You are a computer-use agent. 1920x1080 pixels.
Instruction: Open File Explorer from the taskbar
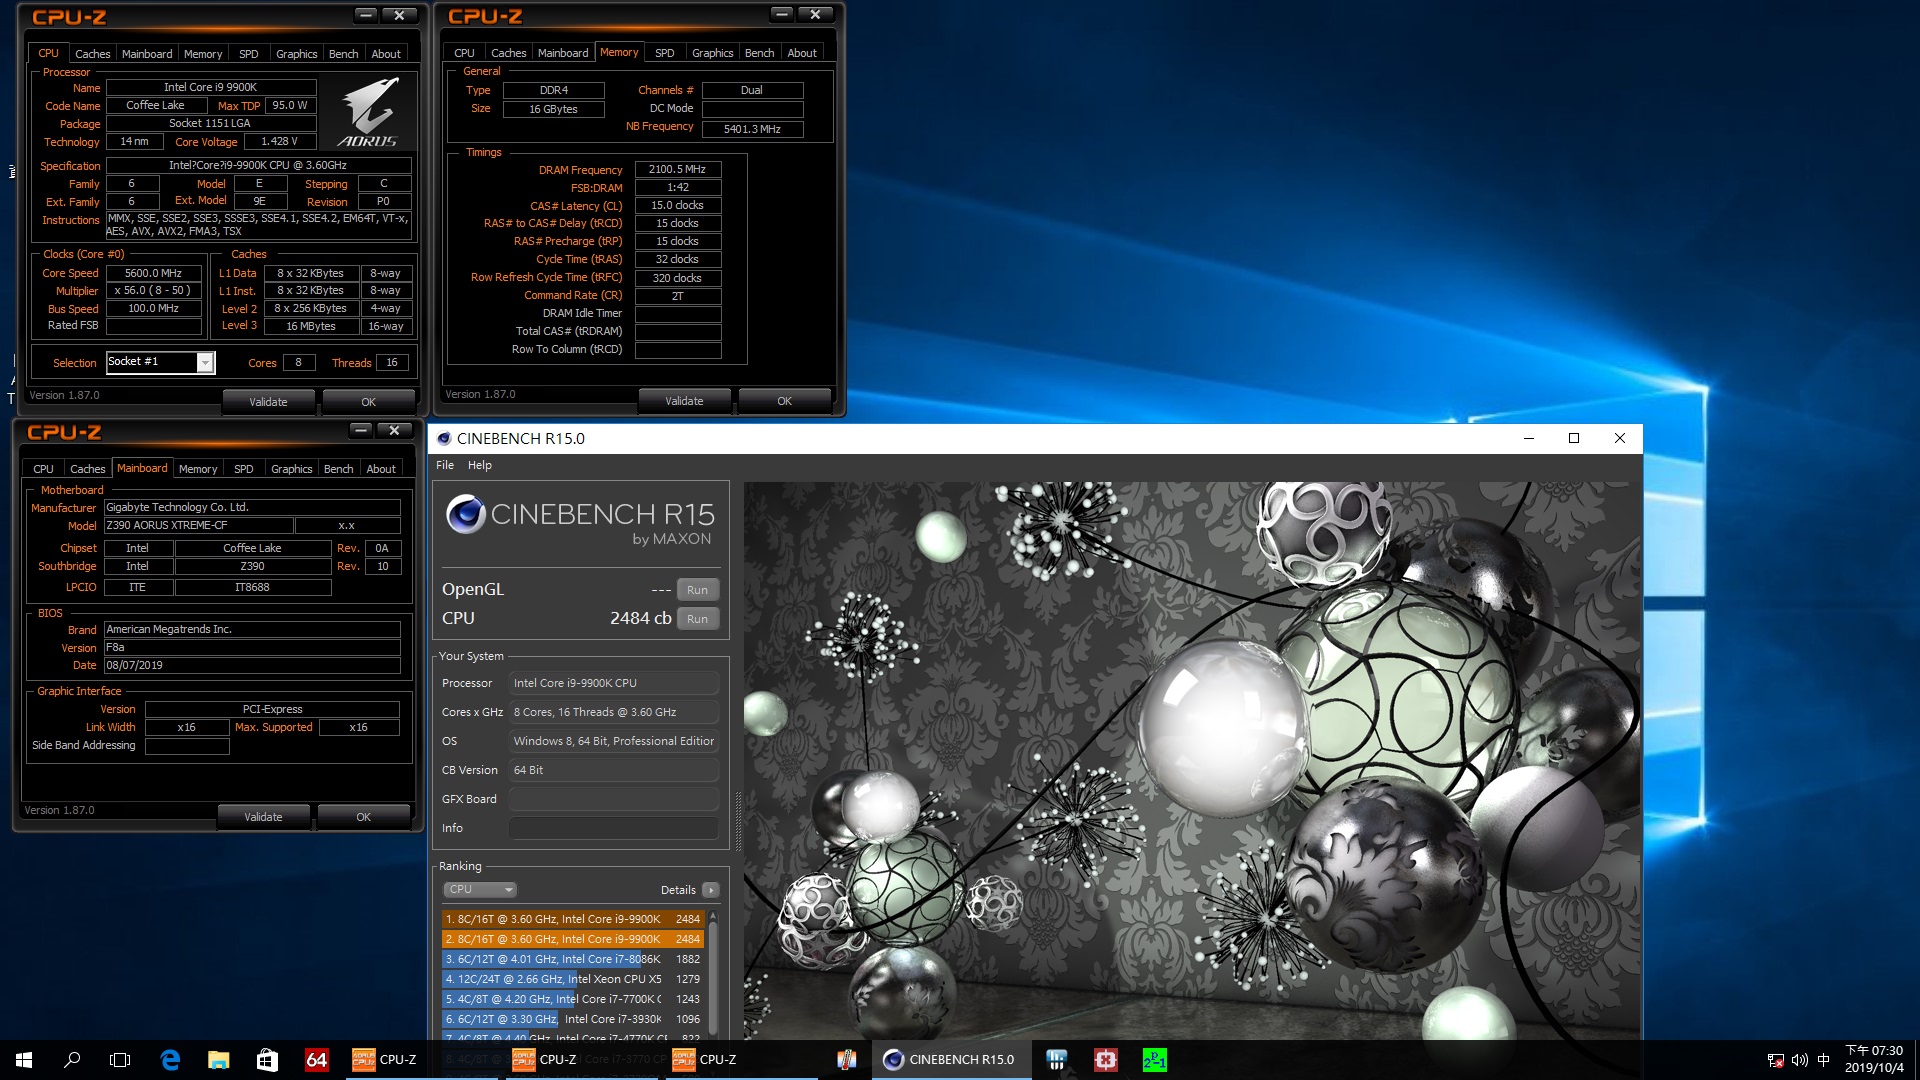coord(218,1060)
